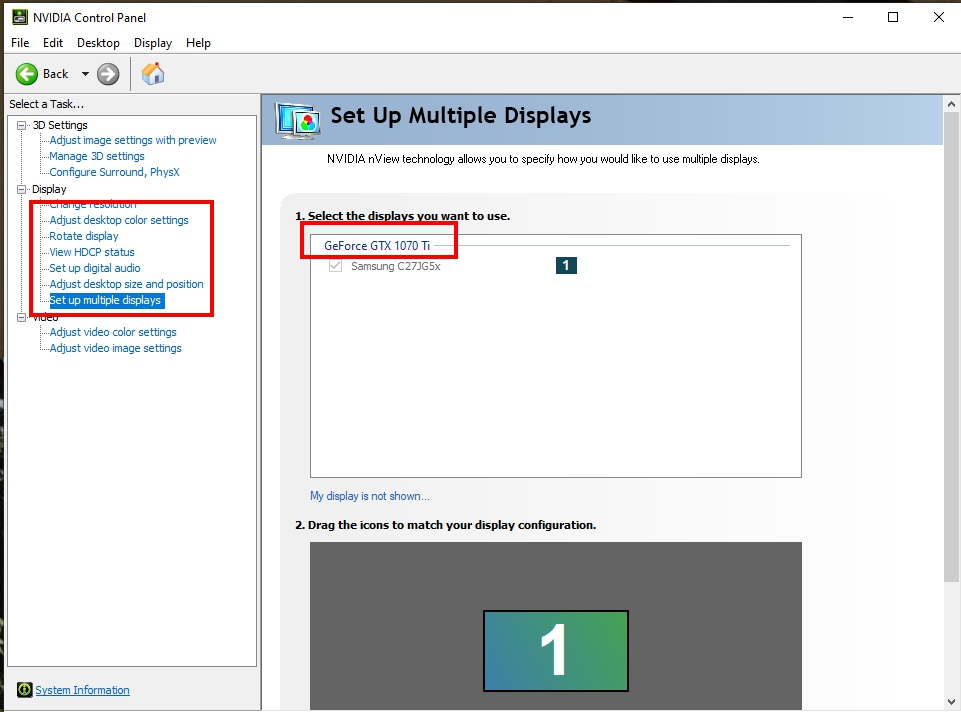Collapse the Display tree node
This screenshot has height=712, width=961.
pyautogui.click(x=21, y=189)
